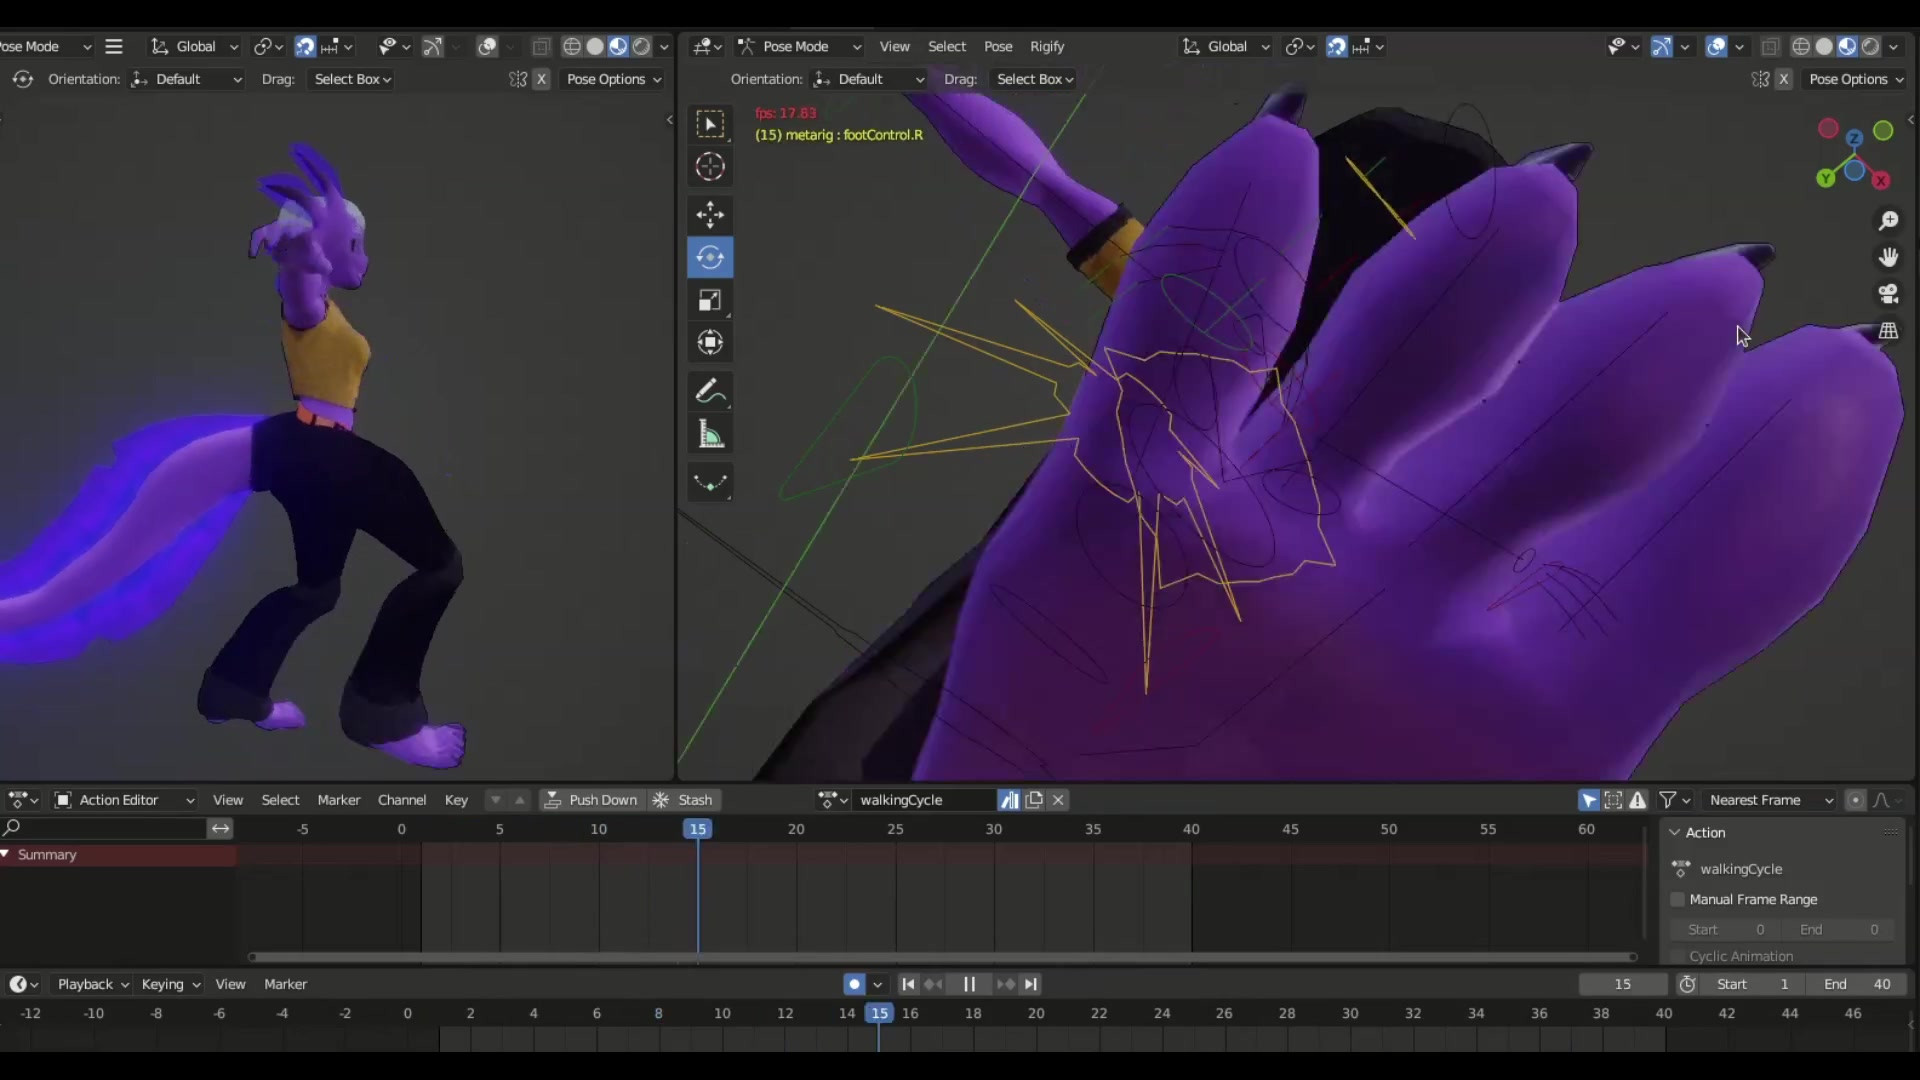Toggle X-ray in right viewport header

coord(1769,46)
